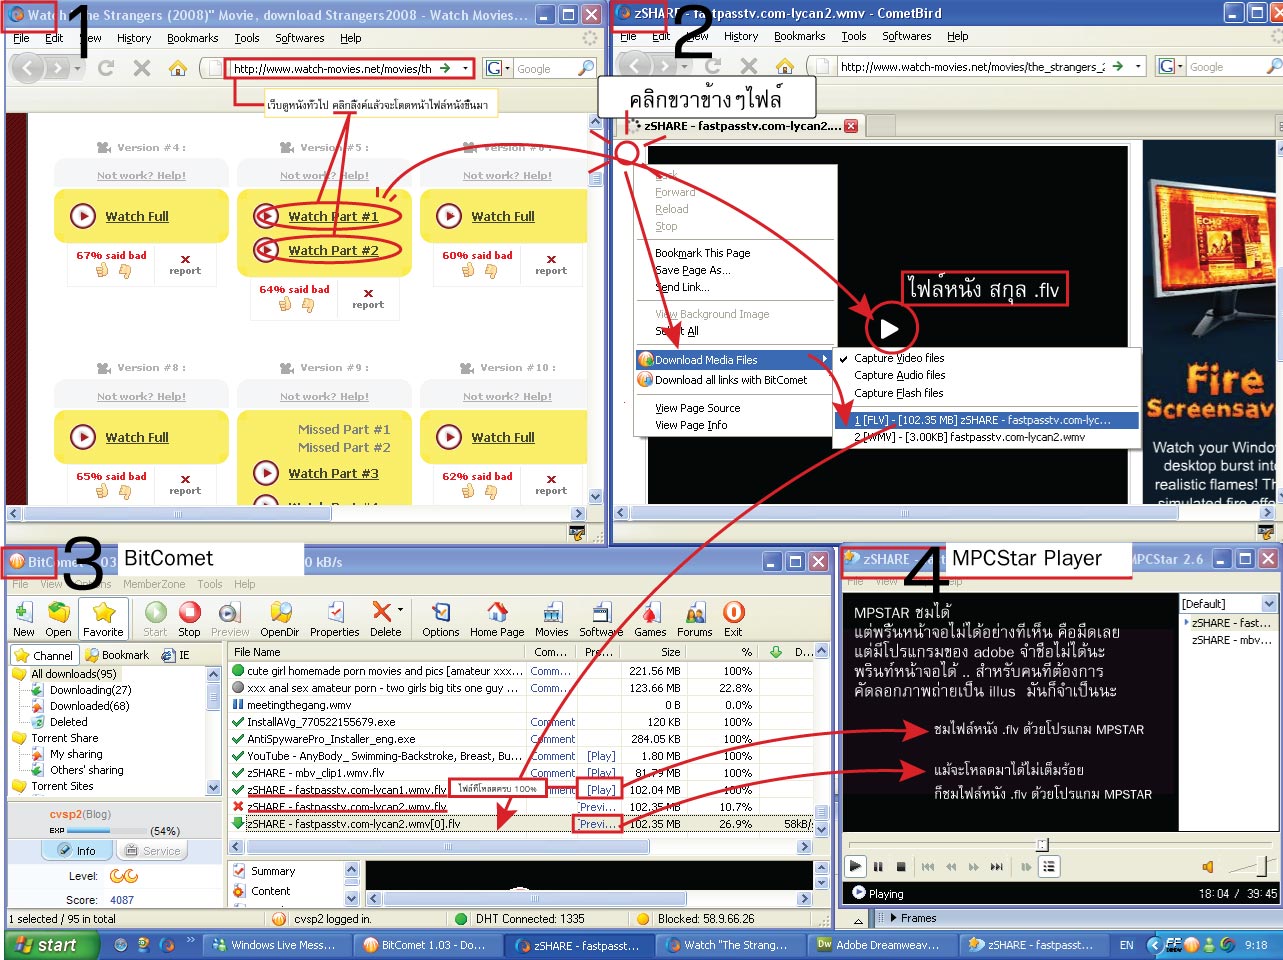The width and height of the screenshot is (1283, 960).
Task: Click the Properties icon in BitComet toolbar
Action: click(x=335, y=612)
